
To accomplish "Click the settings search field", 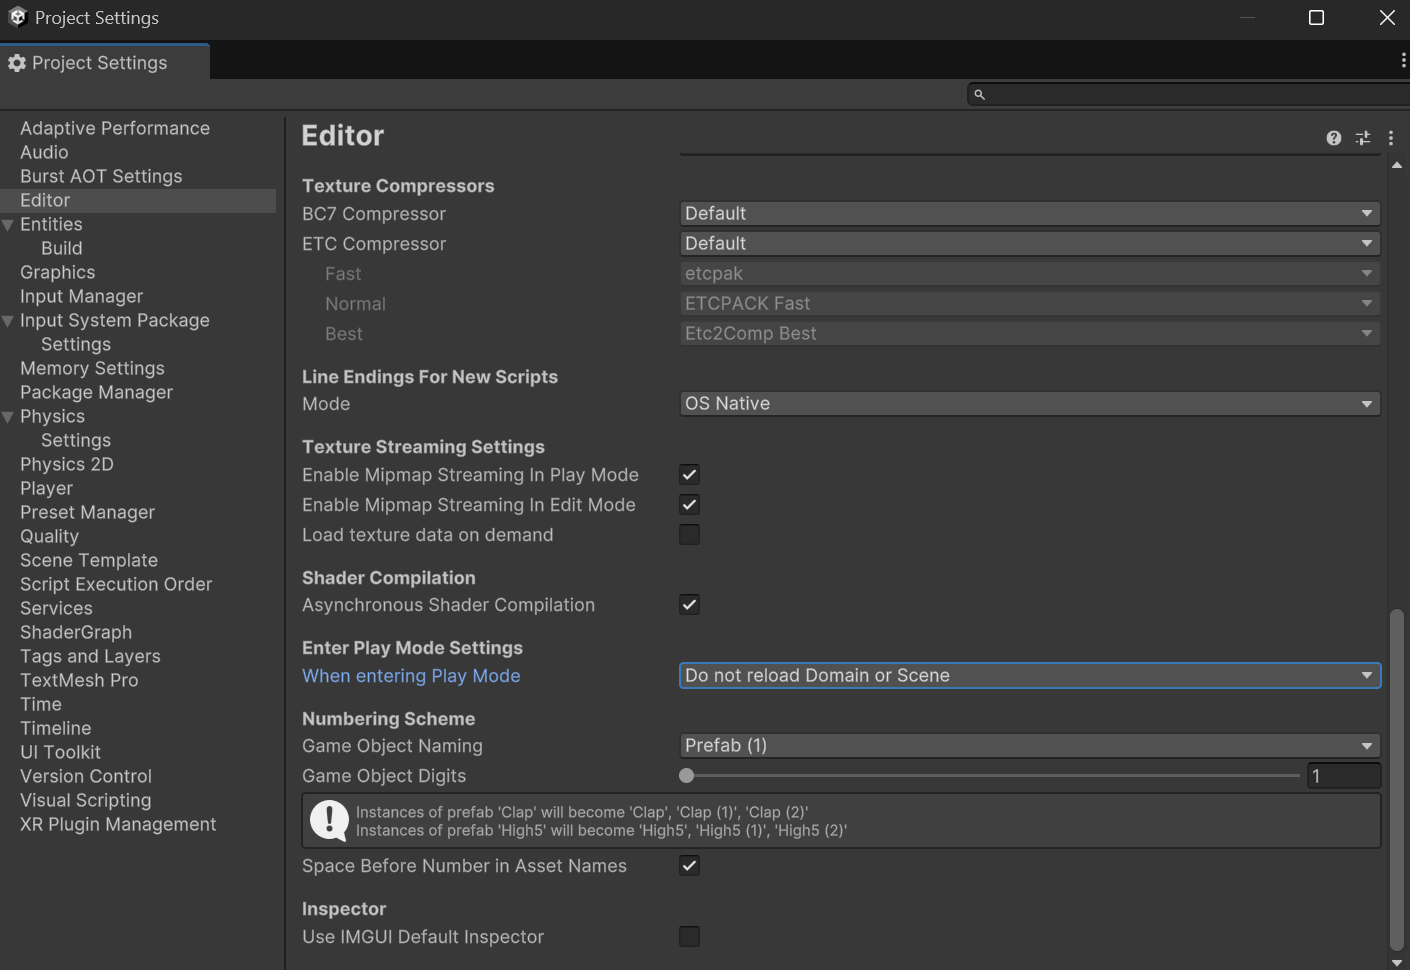I will [1188, 94].
